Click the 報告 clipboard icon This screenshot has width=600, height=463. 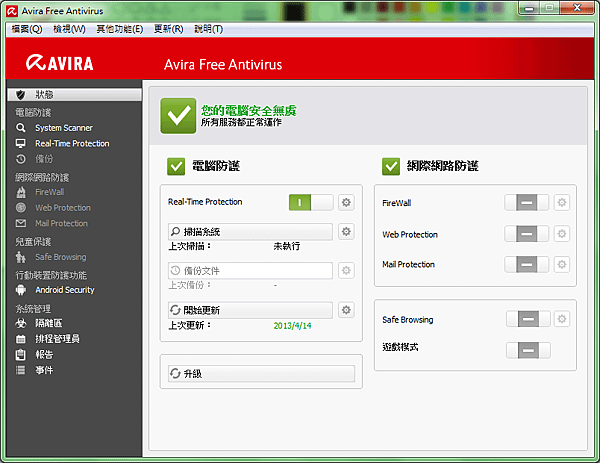point(21,355)
